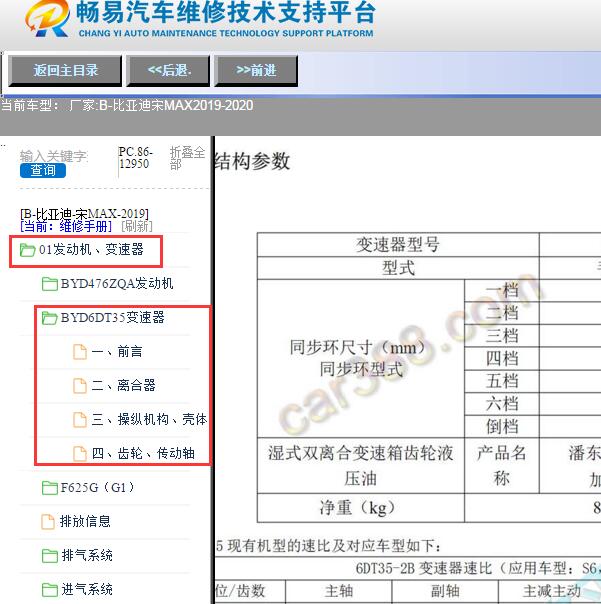Viewport: 601px width, 604px height.
Task: Click the 刷新 refresh link
Action: 137,226
